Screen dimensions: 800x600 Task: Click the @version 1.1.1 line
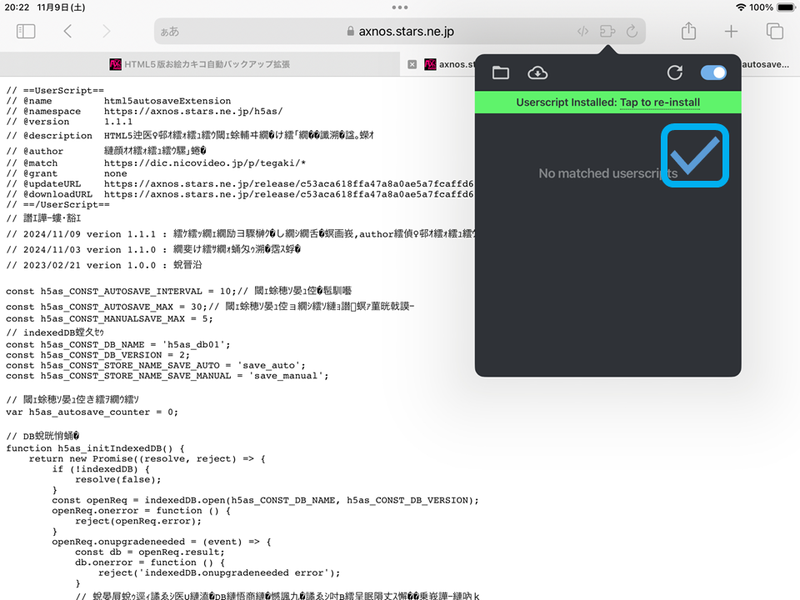click(x=69, y=121)
